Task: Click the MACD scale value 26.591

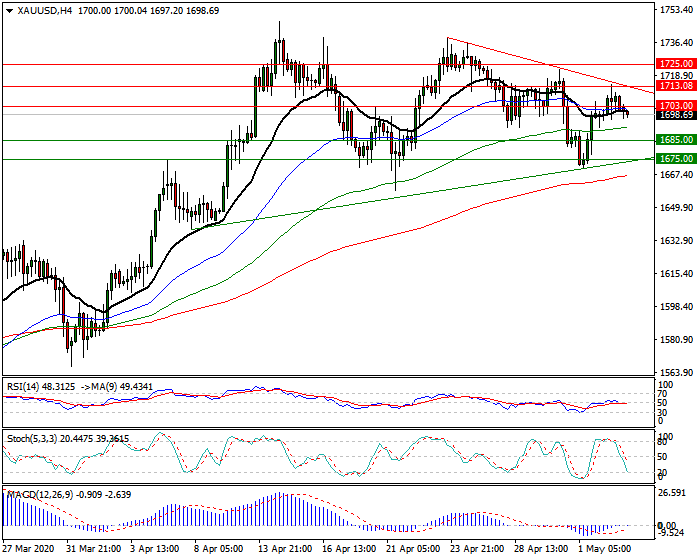Action: (672, 493)
